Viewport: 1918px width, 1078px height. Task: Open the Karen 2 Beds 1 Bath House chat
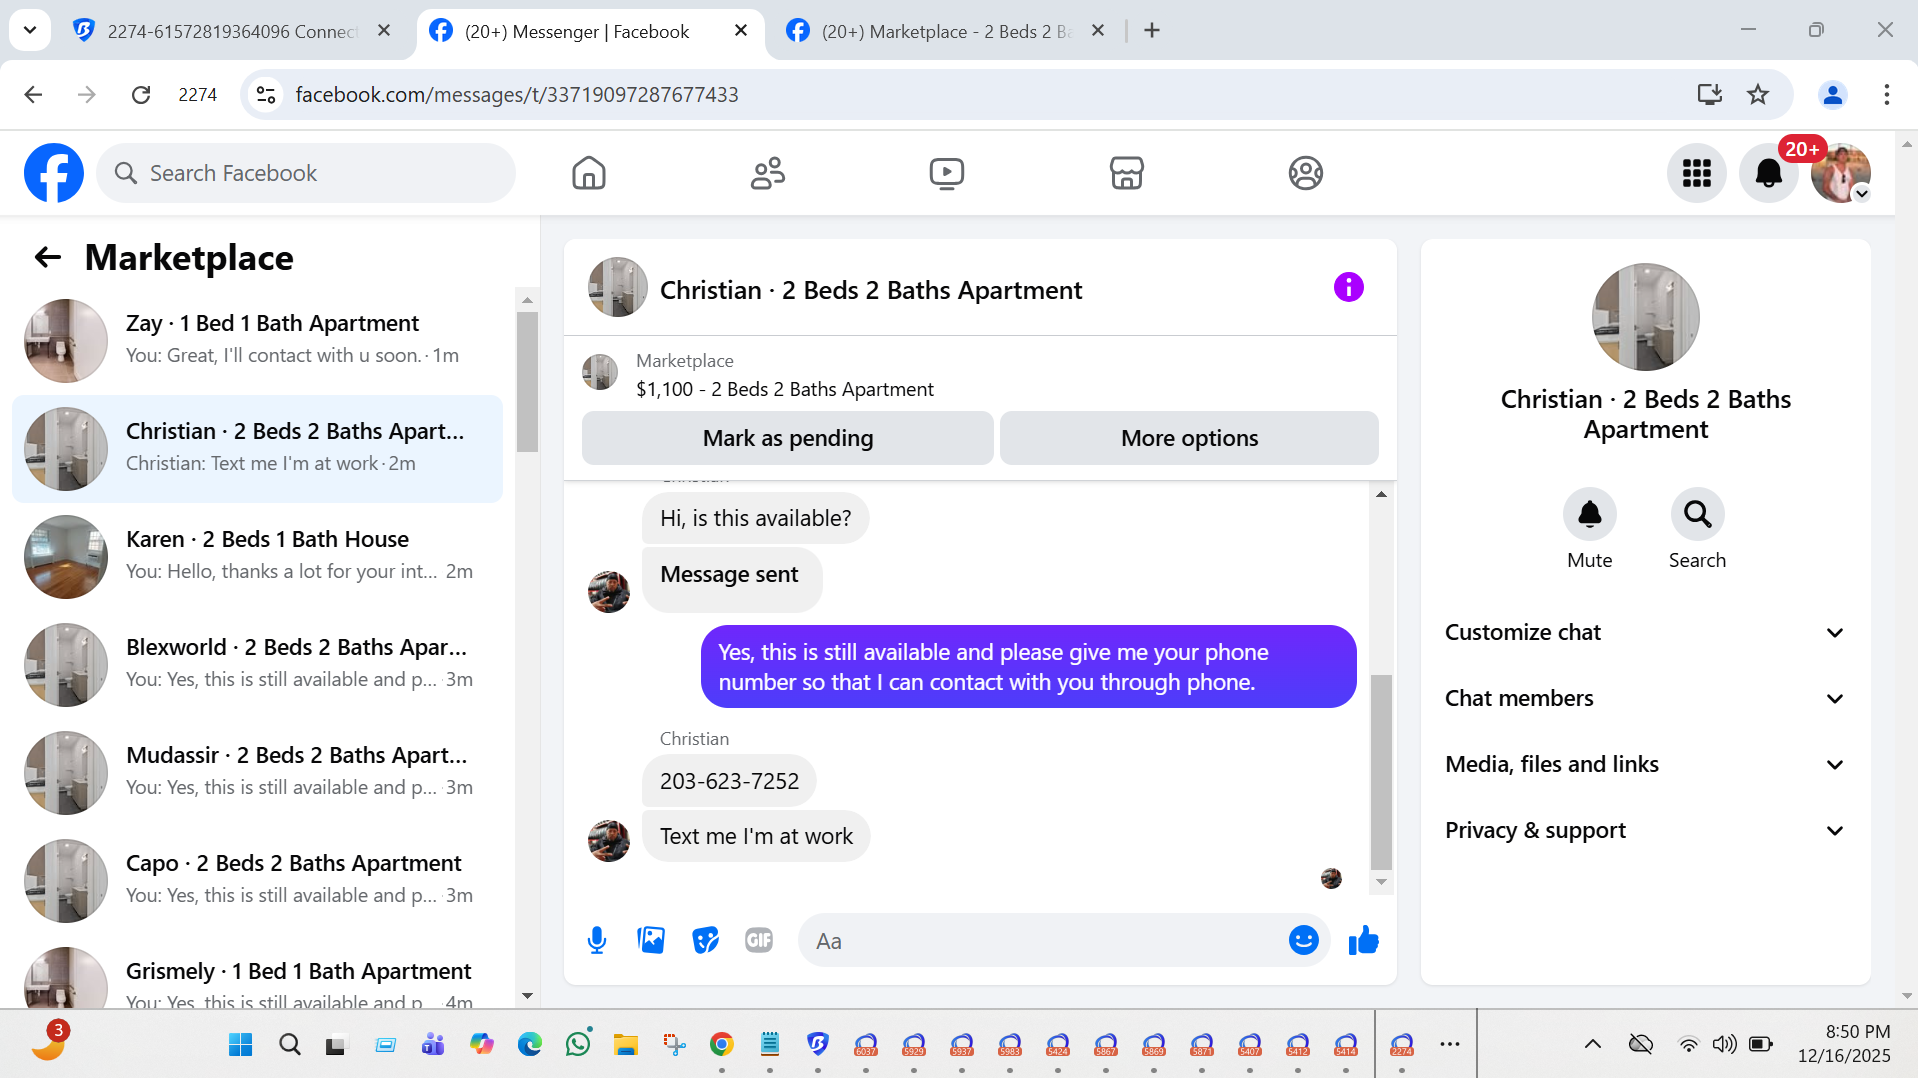258,557
